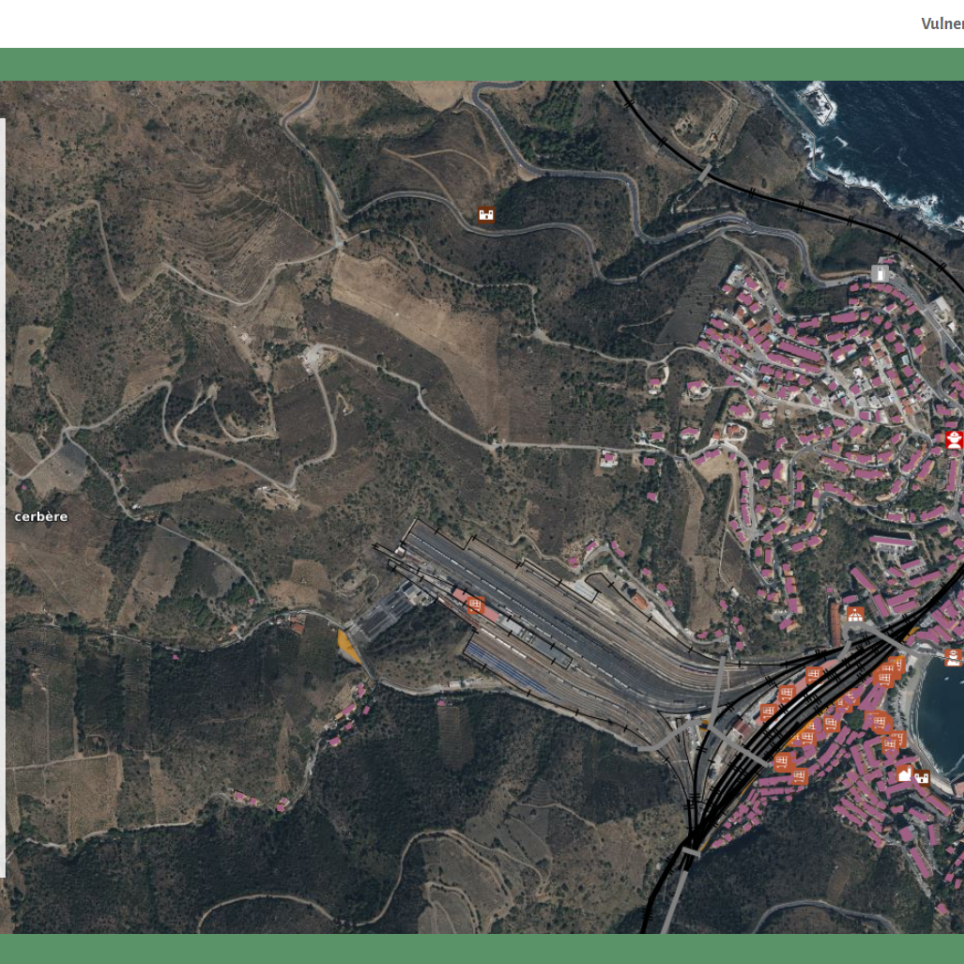Click the white factory icon near the beach
This screenshot has width=964, height=964.
point(904,773)
